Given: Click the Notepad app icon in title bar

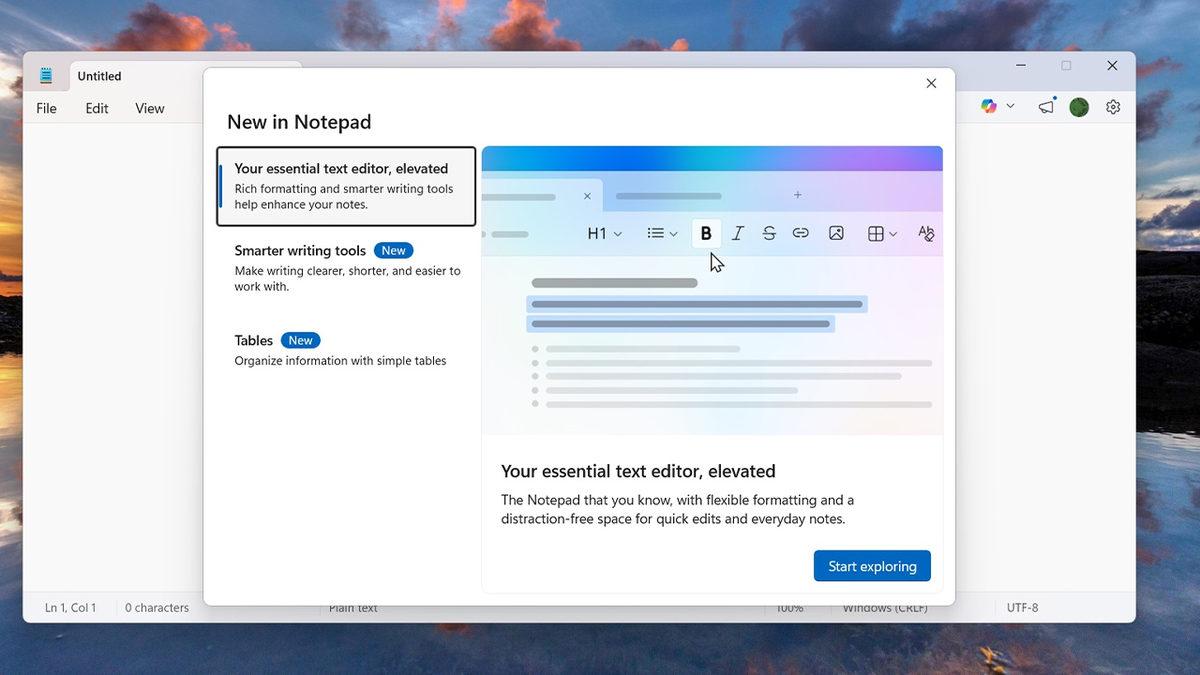Looking at the screenshot, I should coord(46,75).
